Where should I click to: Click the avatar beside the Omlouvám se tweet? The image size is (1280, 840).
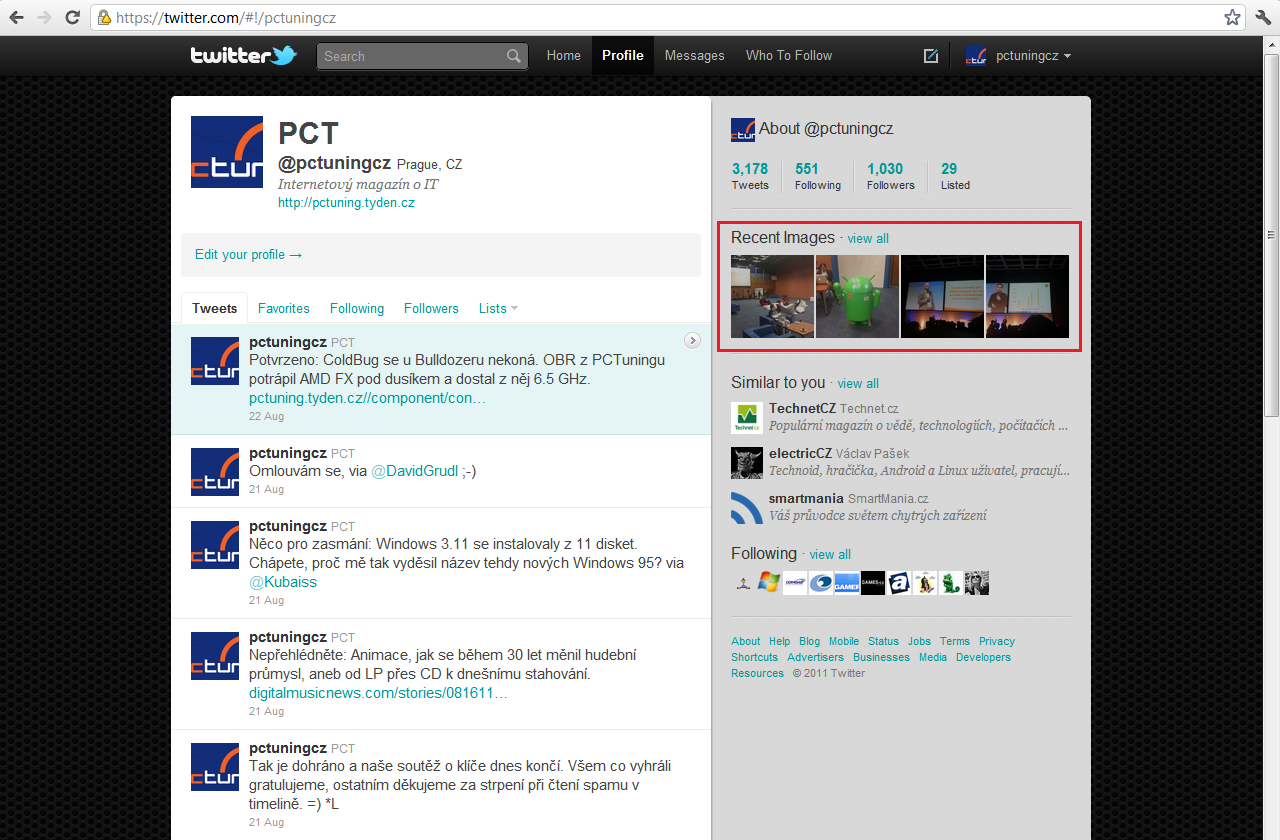(215, 472)
